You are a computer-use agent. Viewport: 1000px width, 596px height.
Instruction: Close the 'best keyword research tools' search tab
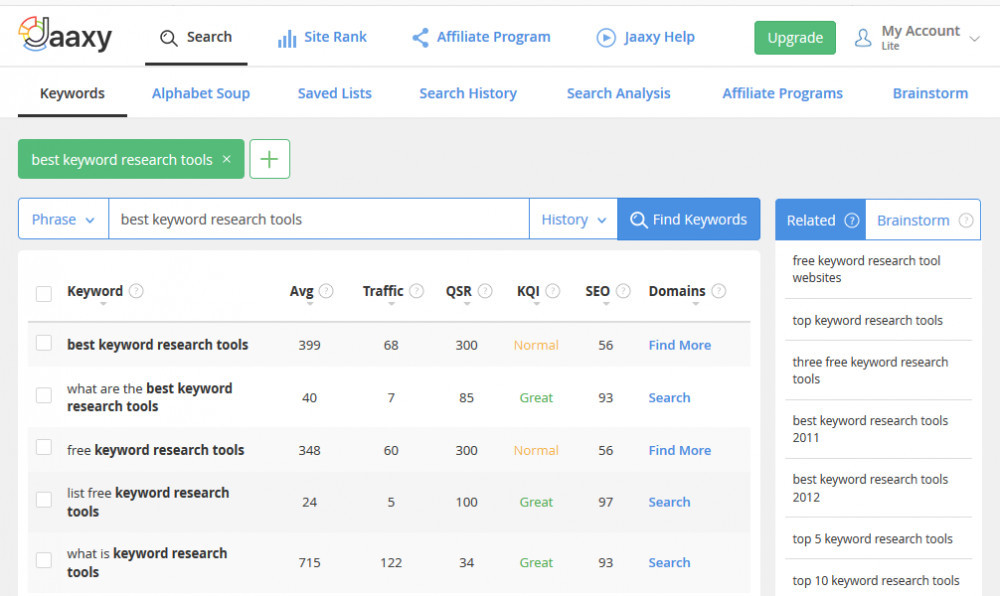coord(226,159)
